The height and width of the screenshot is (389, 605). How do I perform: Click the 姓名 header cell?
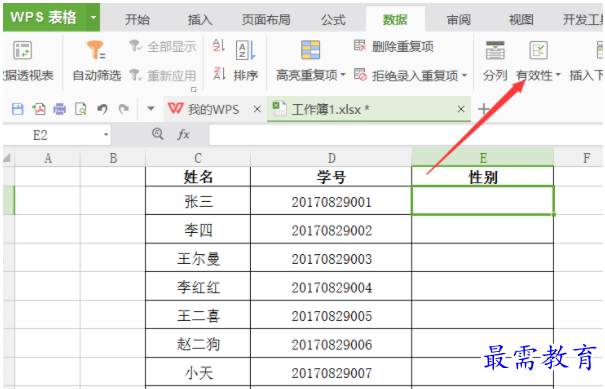click(198, 177)
